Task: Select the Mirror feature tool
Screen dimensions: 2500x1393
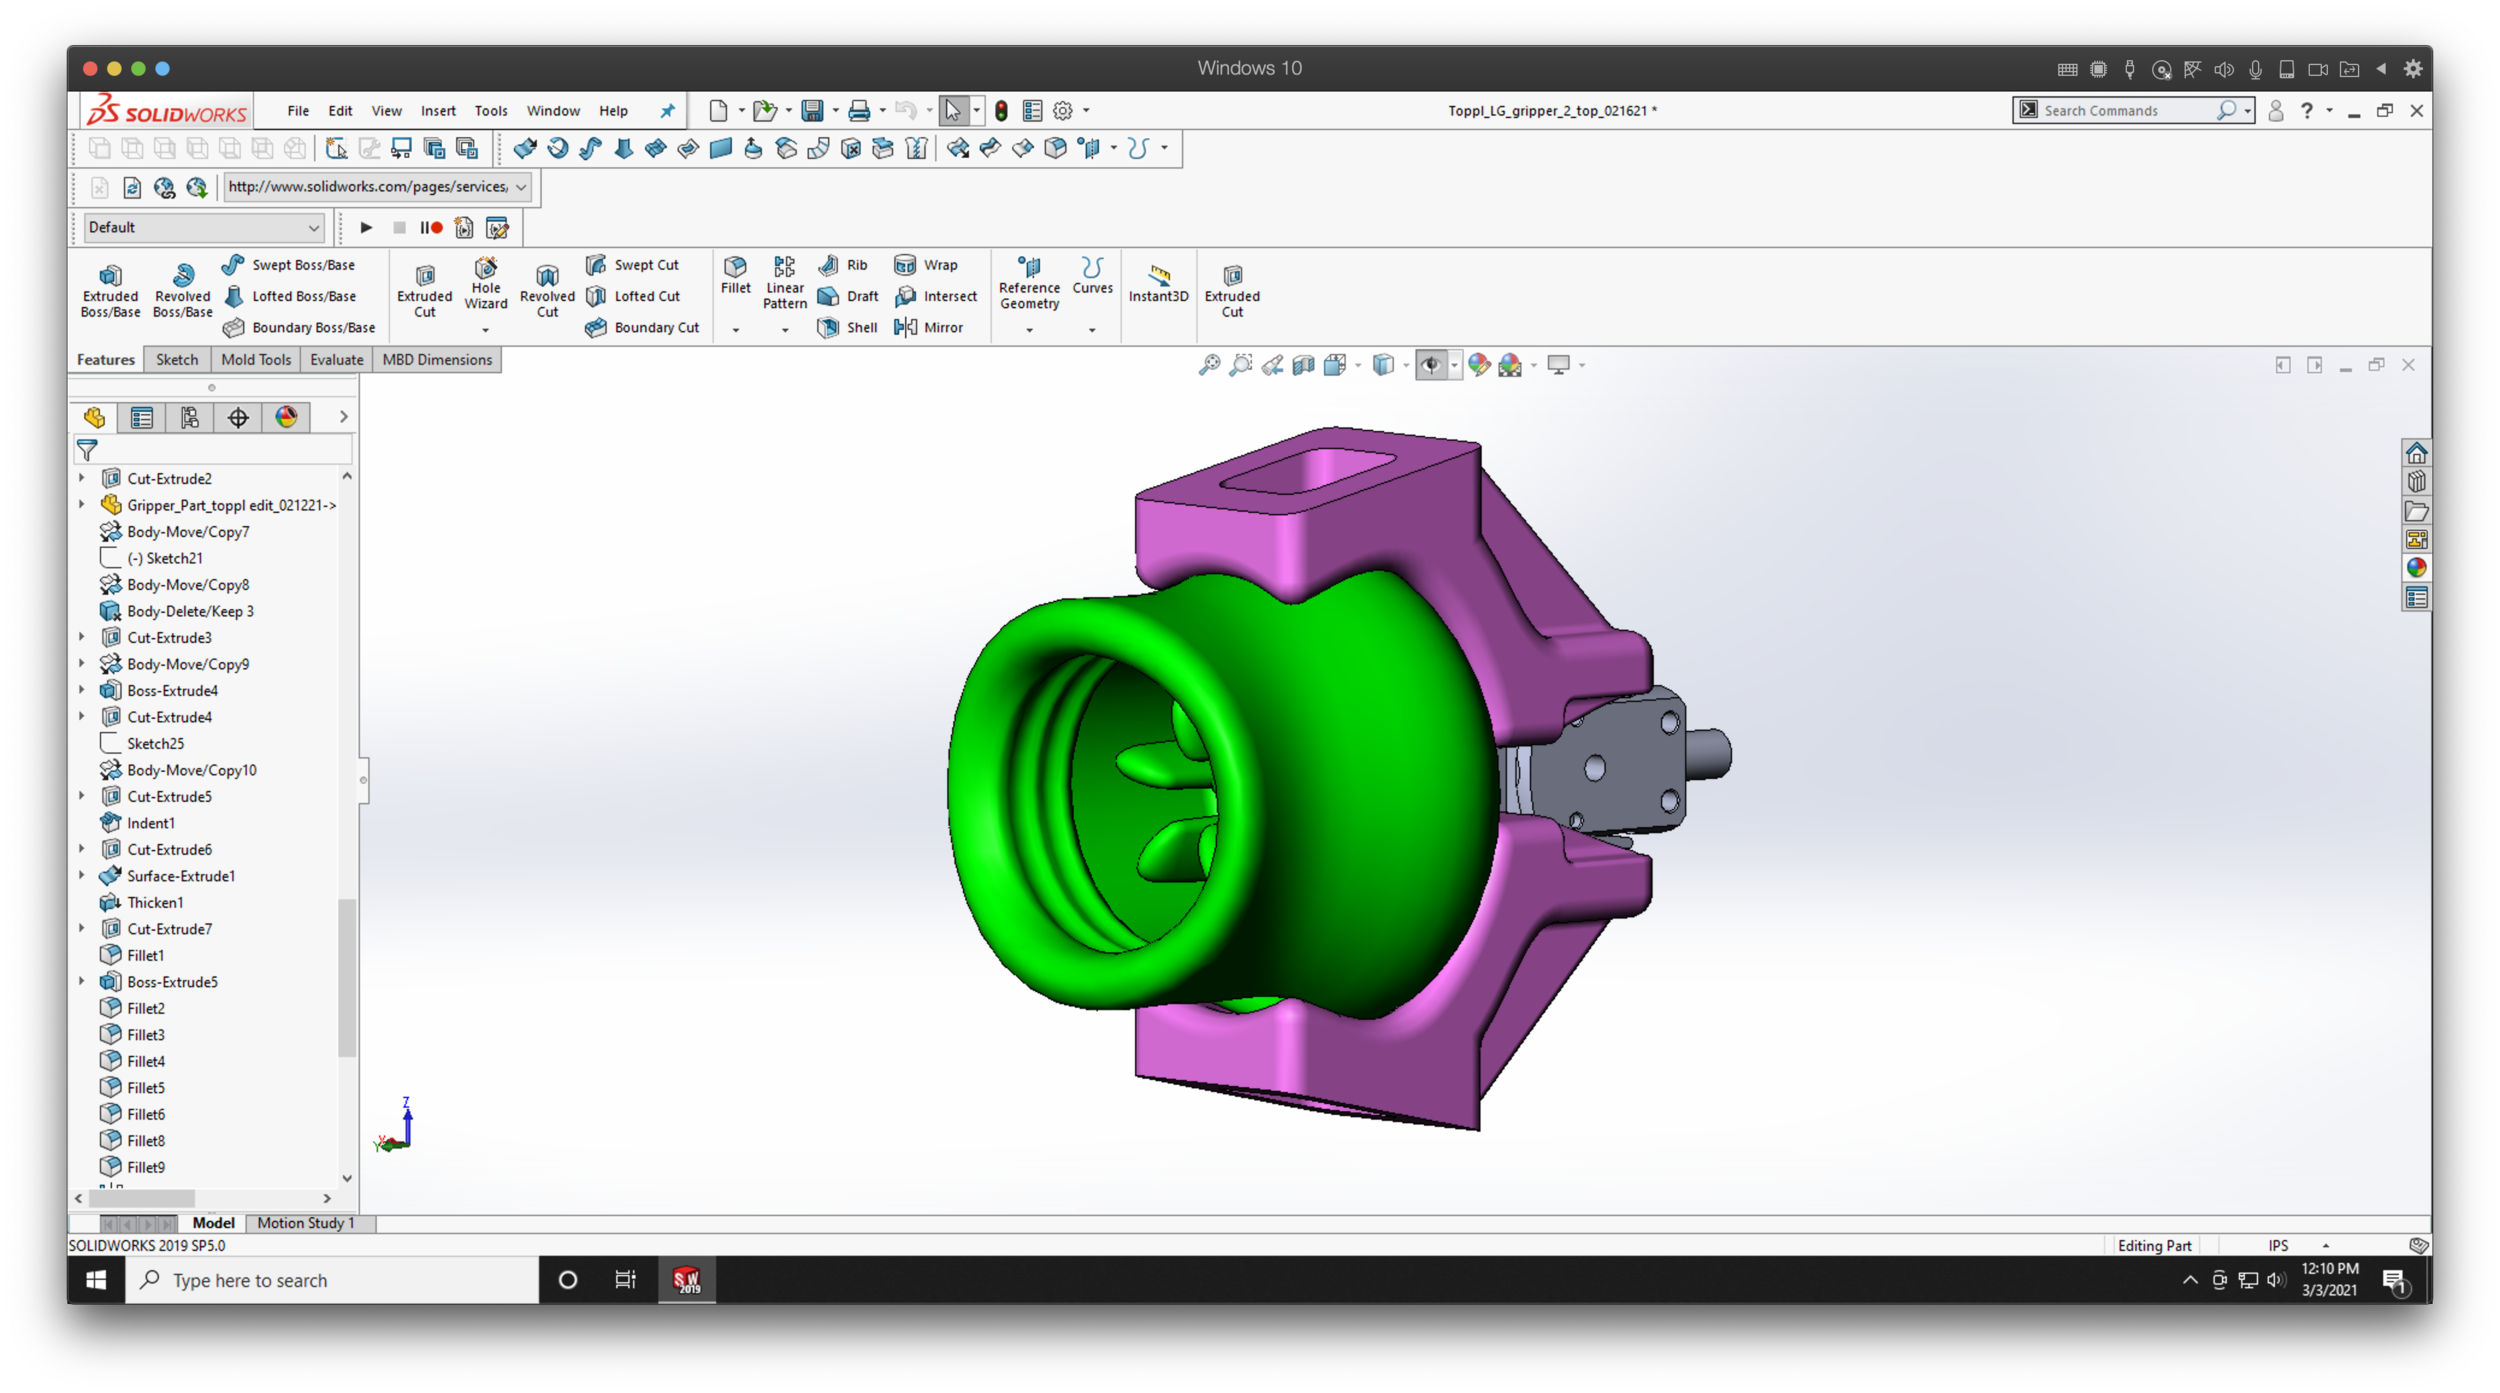Action: click(929, 328)
